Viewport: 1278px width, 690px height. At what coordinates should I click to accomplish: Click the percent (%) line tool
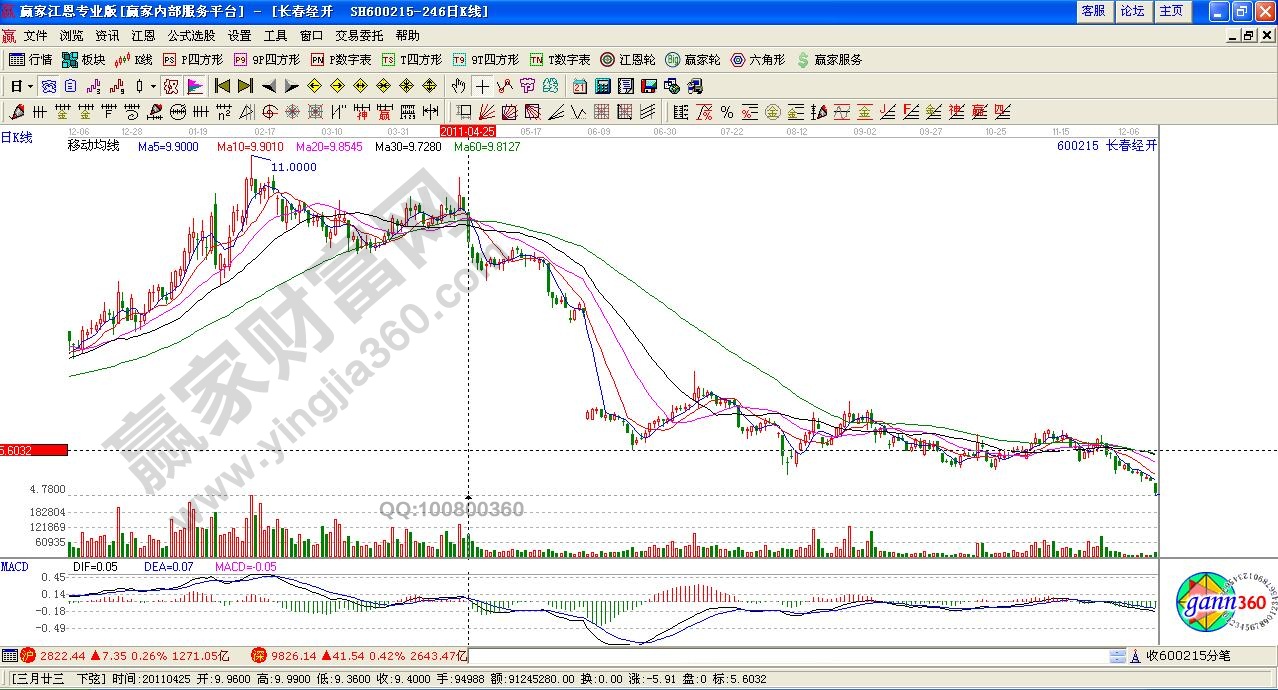[x=726, y=112]
